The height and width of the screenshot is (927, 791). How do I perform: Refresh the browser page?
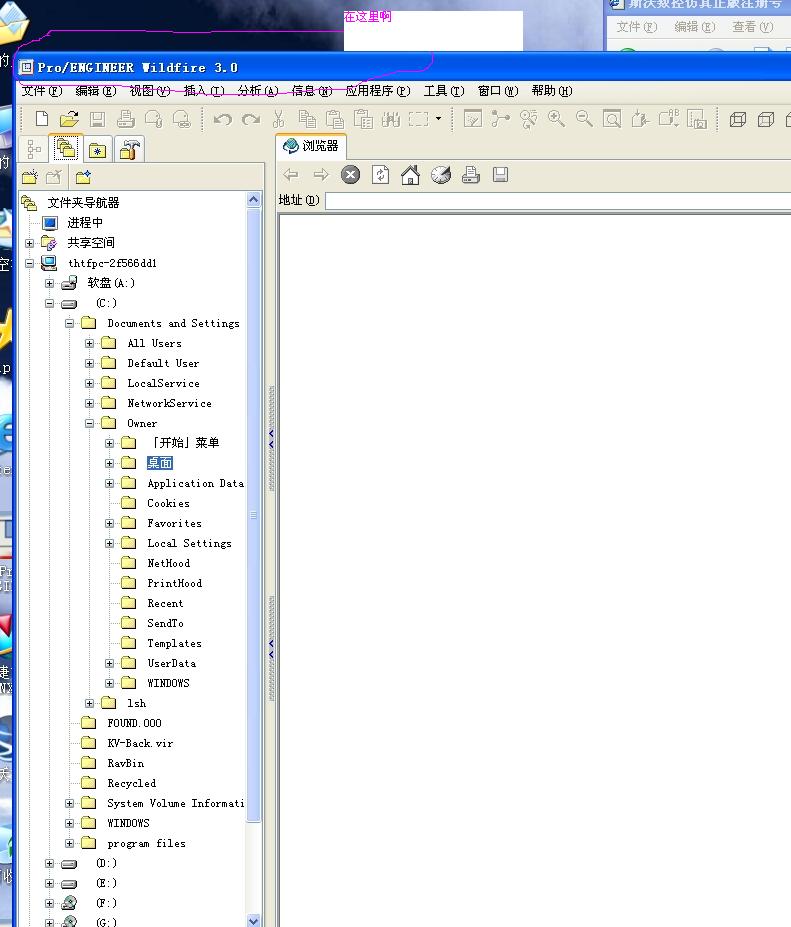380,175
